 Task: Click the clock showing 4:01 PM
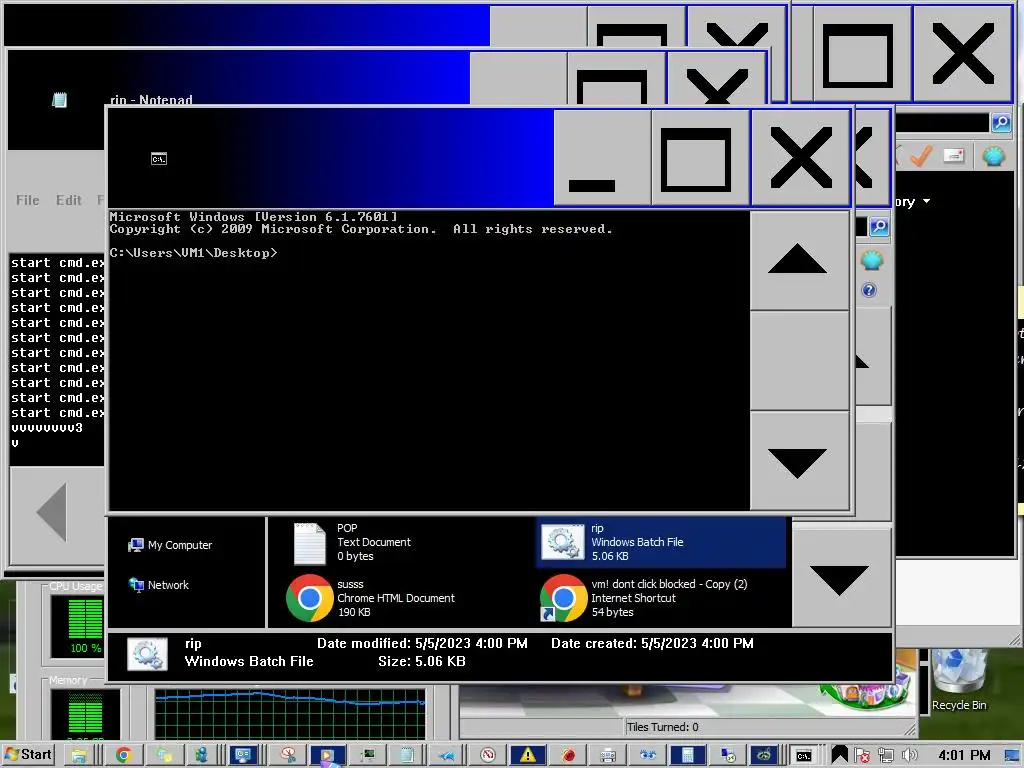964,756
